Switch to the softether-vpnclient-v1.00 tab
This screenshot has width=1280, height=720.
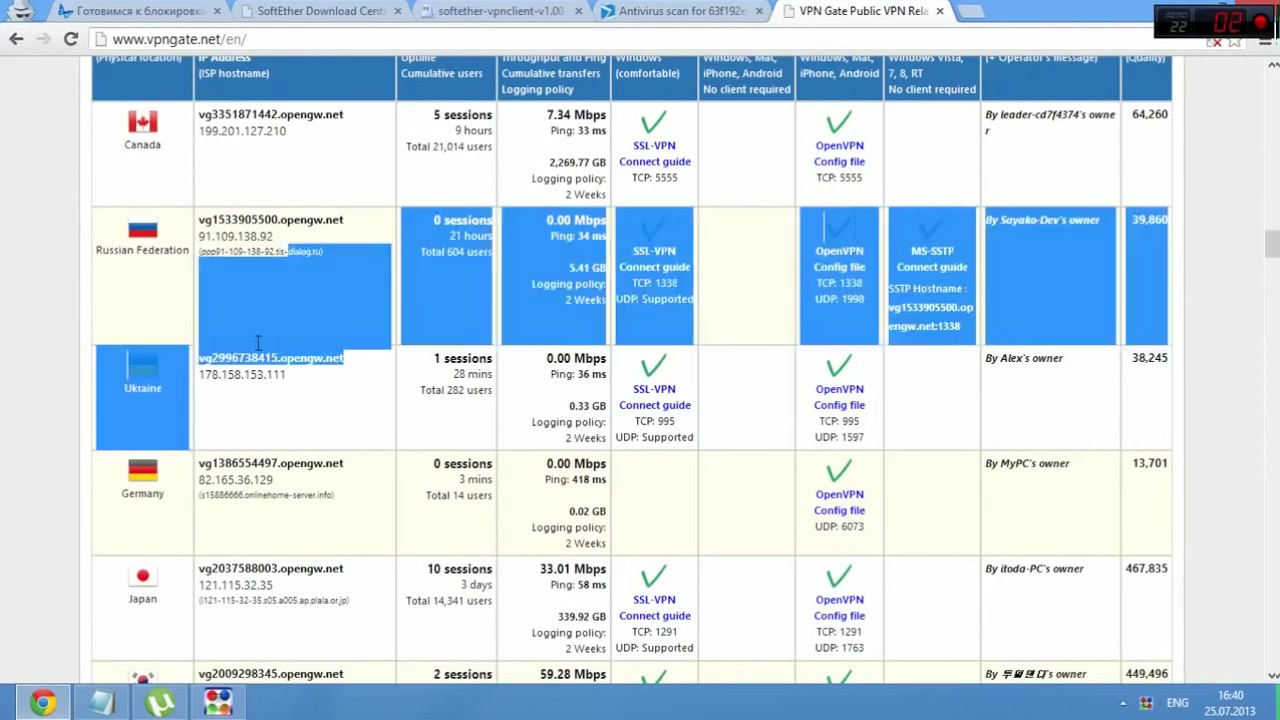click(x=501, y=11)
